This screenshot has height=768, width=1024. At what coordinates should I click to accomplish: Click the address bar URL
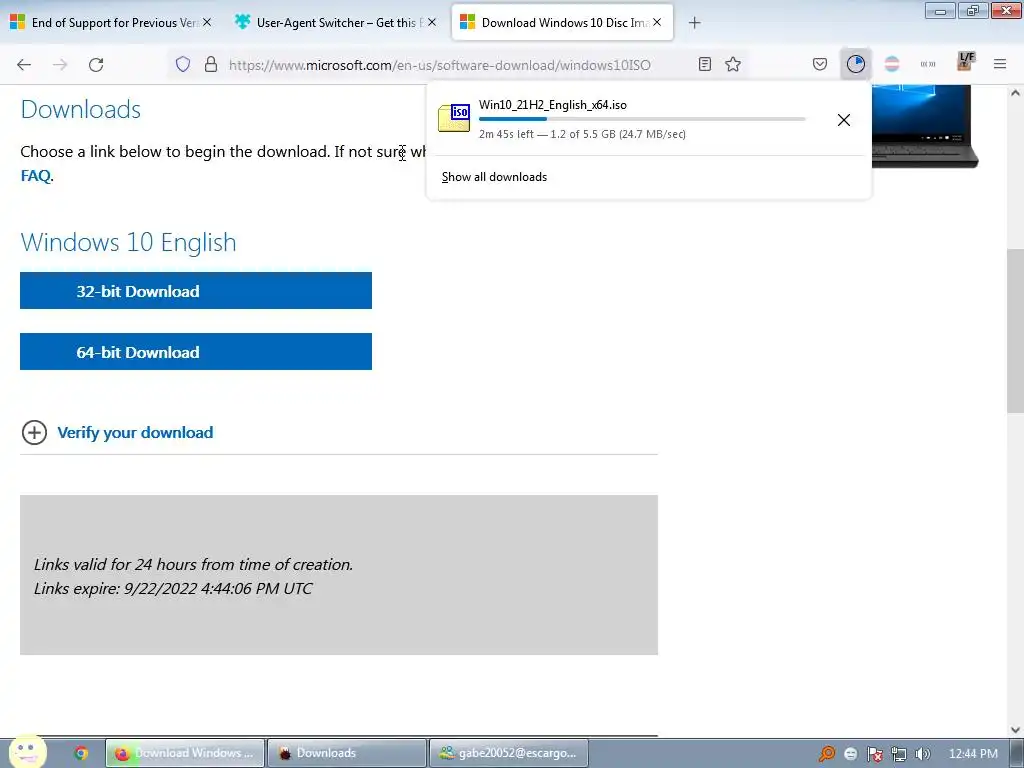click(440, 65)
